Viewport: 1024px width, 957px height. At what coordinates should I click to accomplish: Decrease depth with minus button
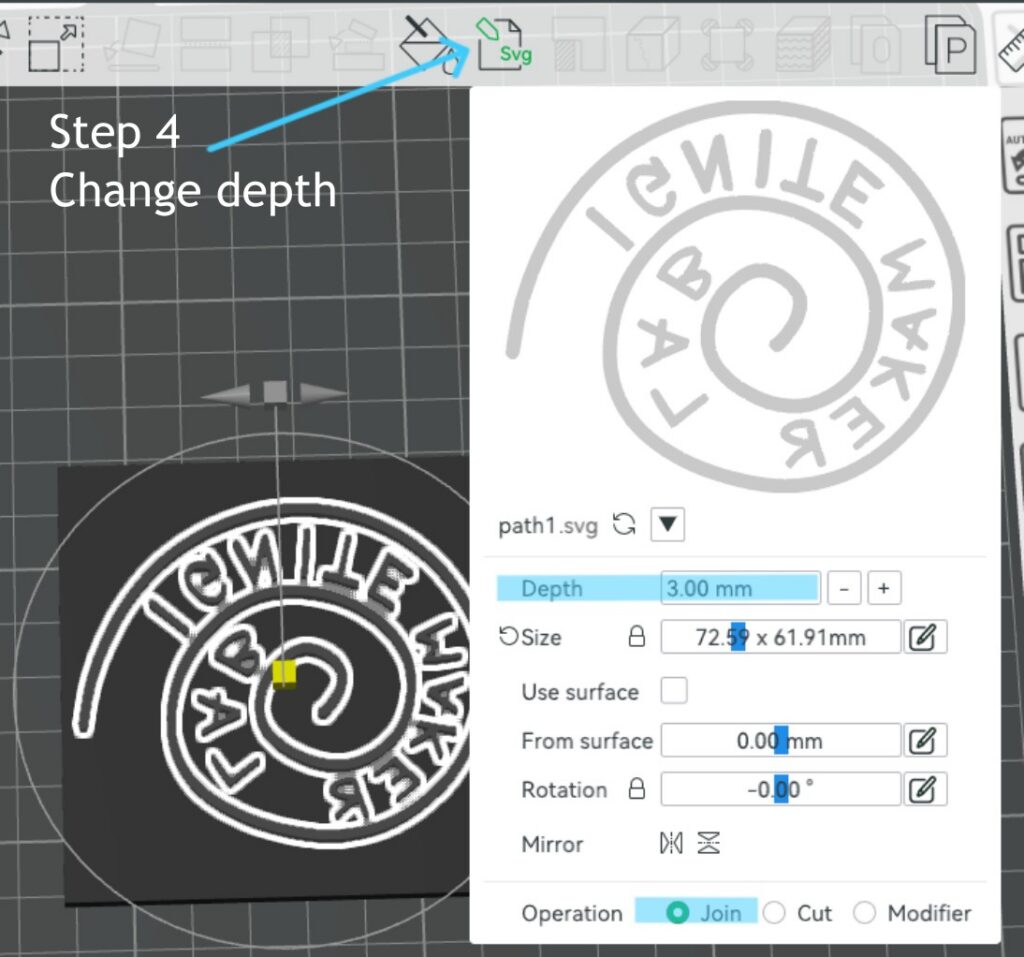point(844,589)
